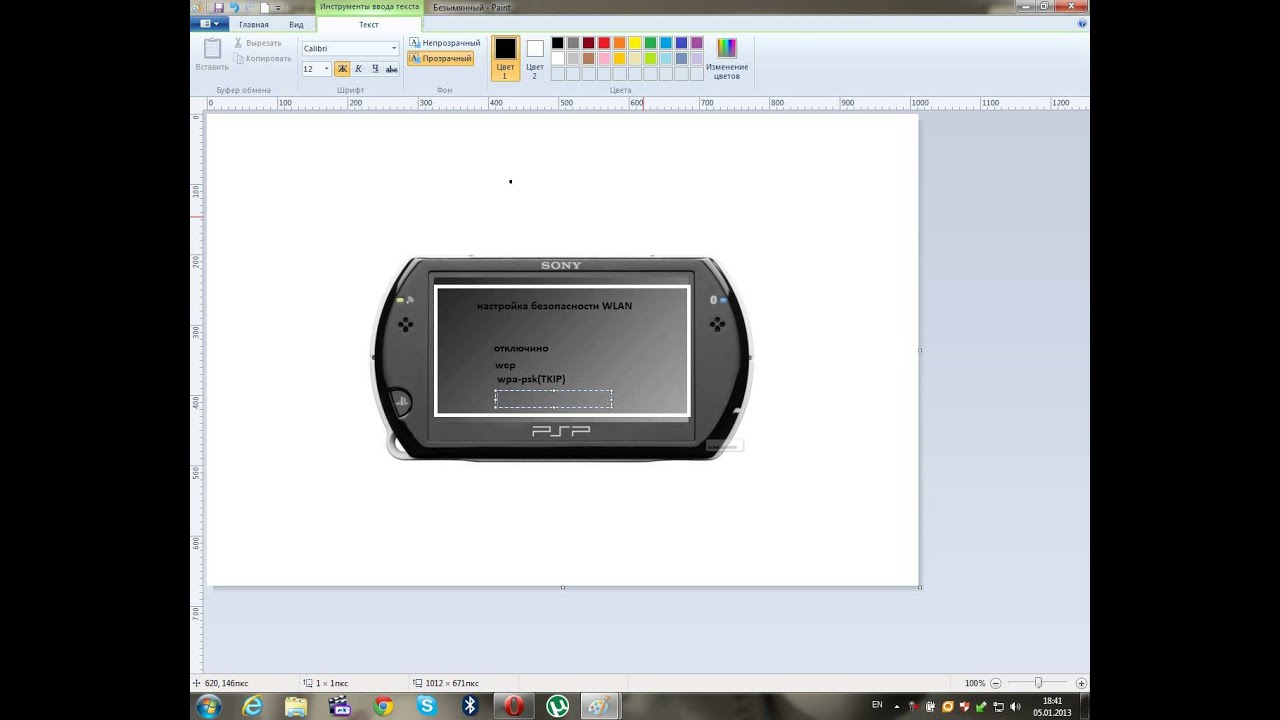Click the Копировать copy button
The height and width of the screenshot is (720, 1280).
(262, 58)
